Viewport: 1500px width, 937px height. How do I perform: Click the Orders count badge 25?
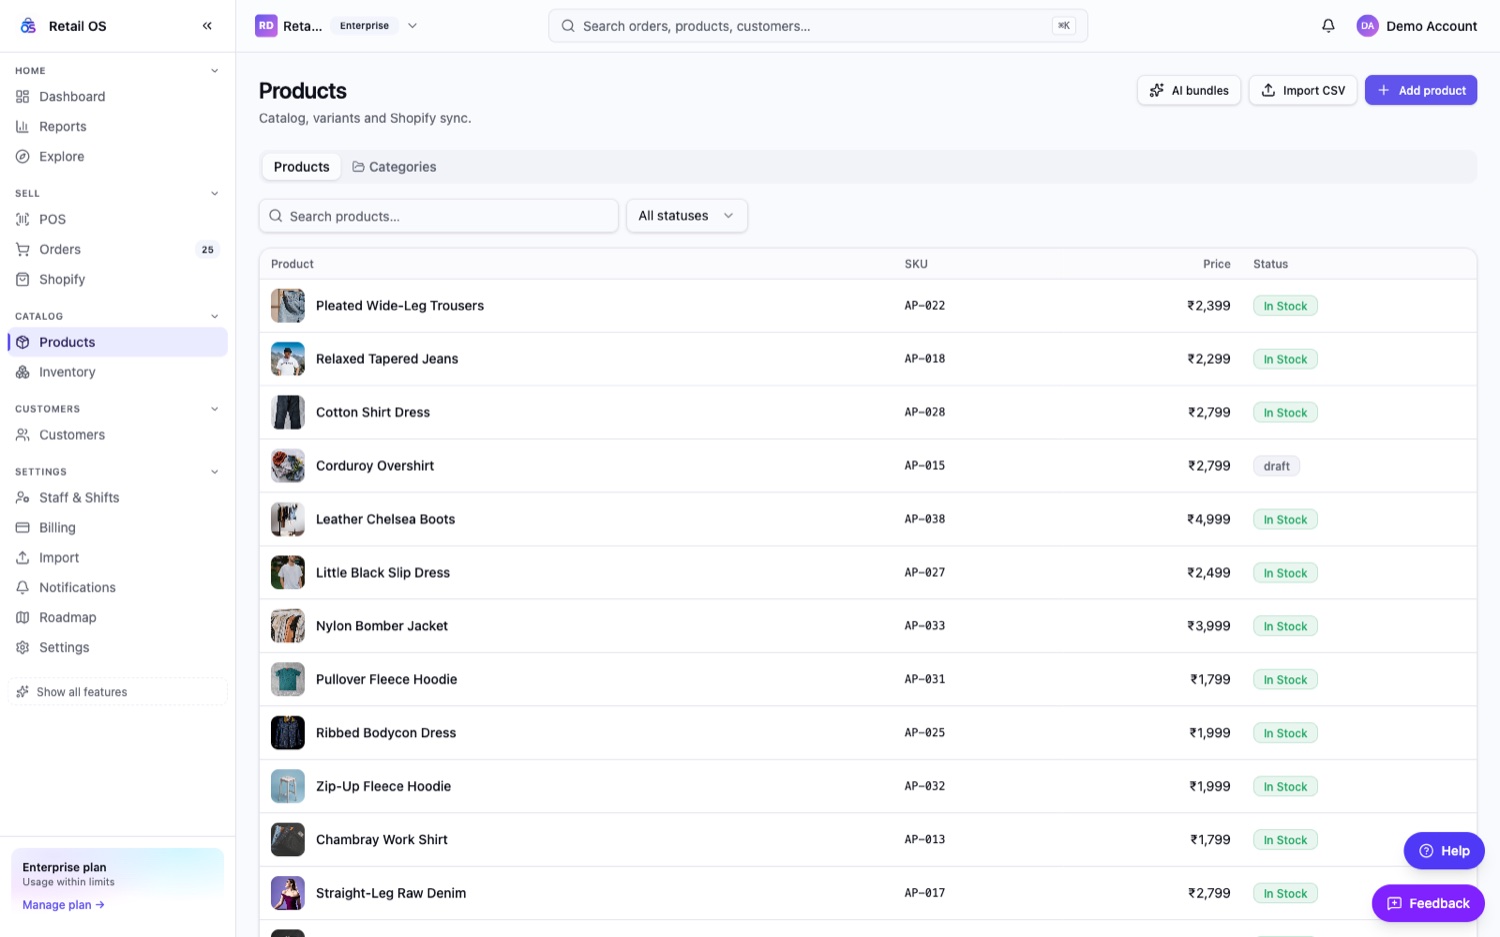[208, 250]
